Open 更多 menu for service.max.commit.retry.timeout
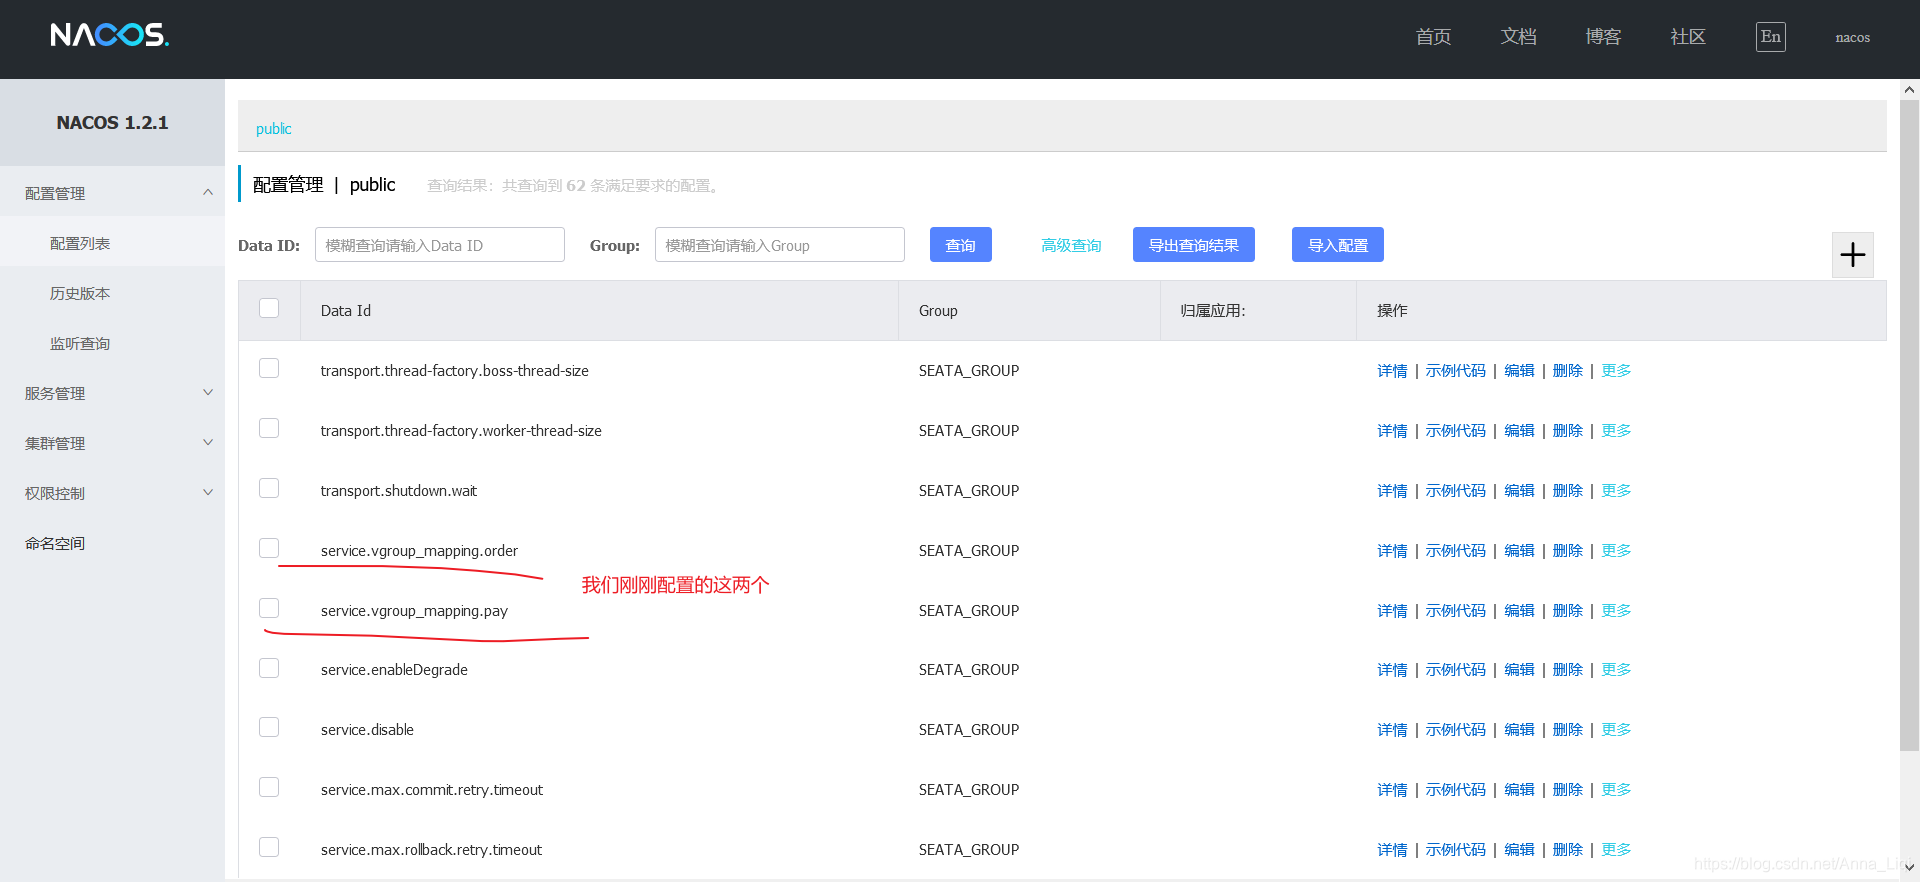This screenshot has height=882, width=1920. pos(1616,790)
